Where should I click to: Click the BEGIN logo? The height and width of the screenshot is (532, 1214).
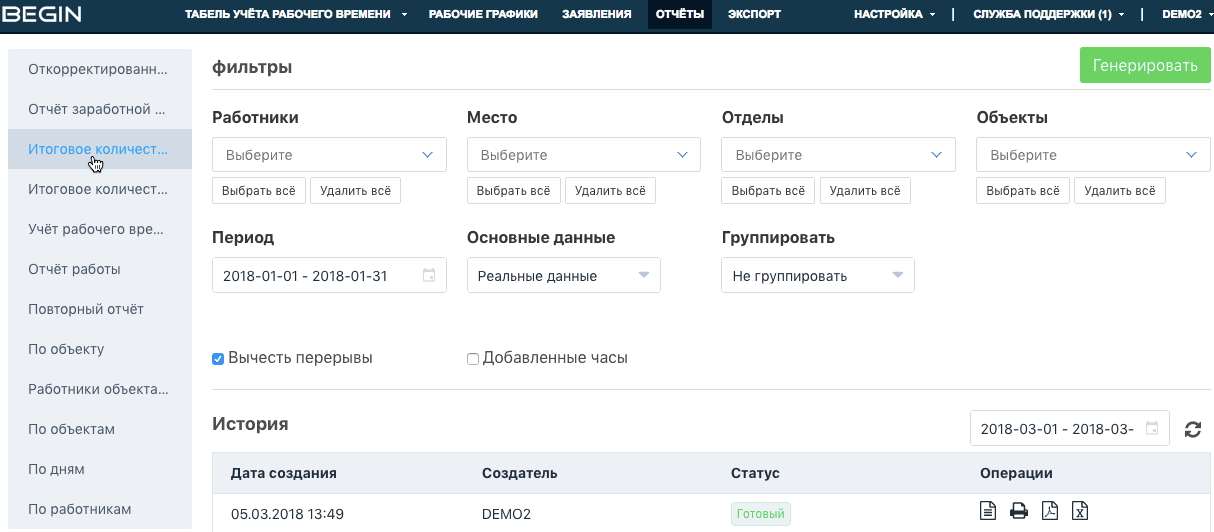(42, 14)
